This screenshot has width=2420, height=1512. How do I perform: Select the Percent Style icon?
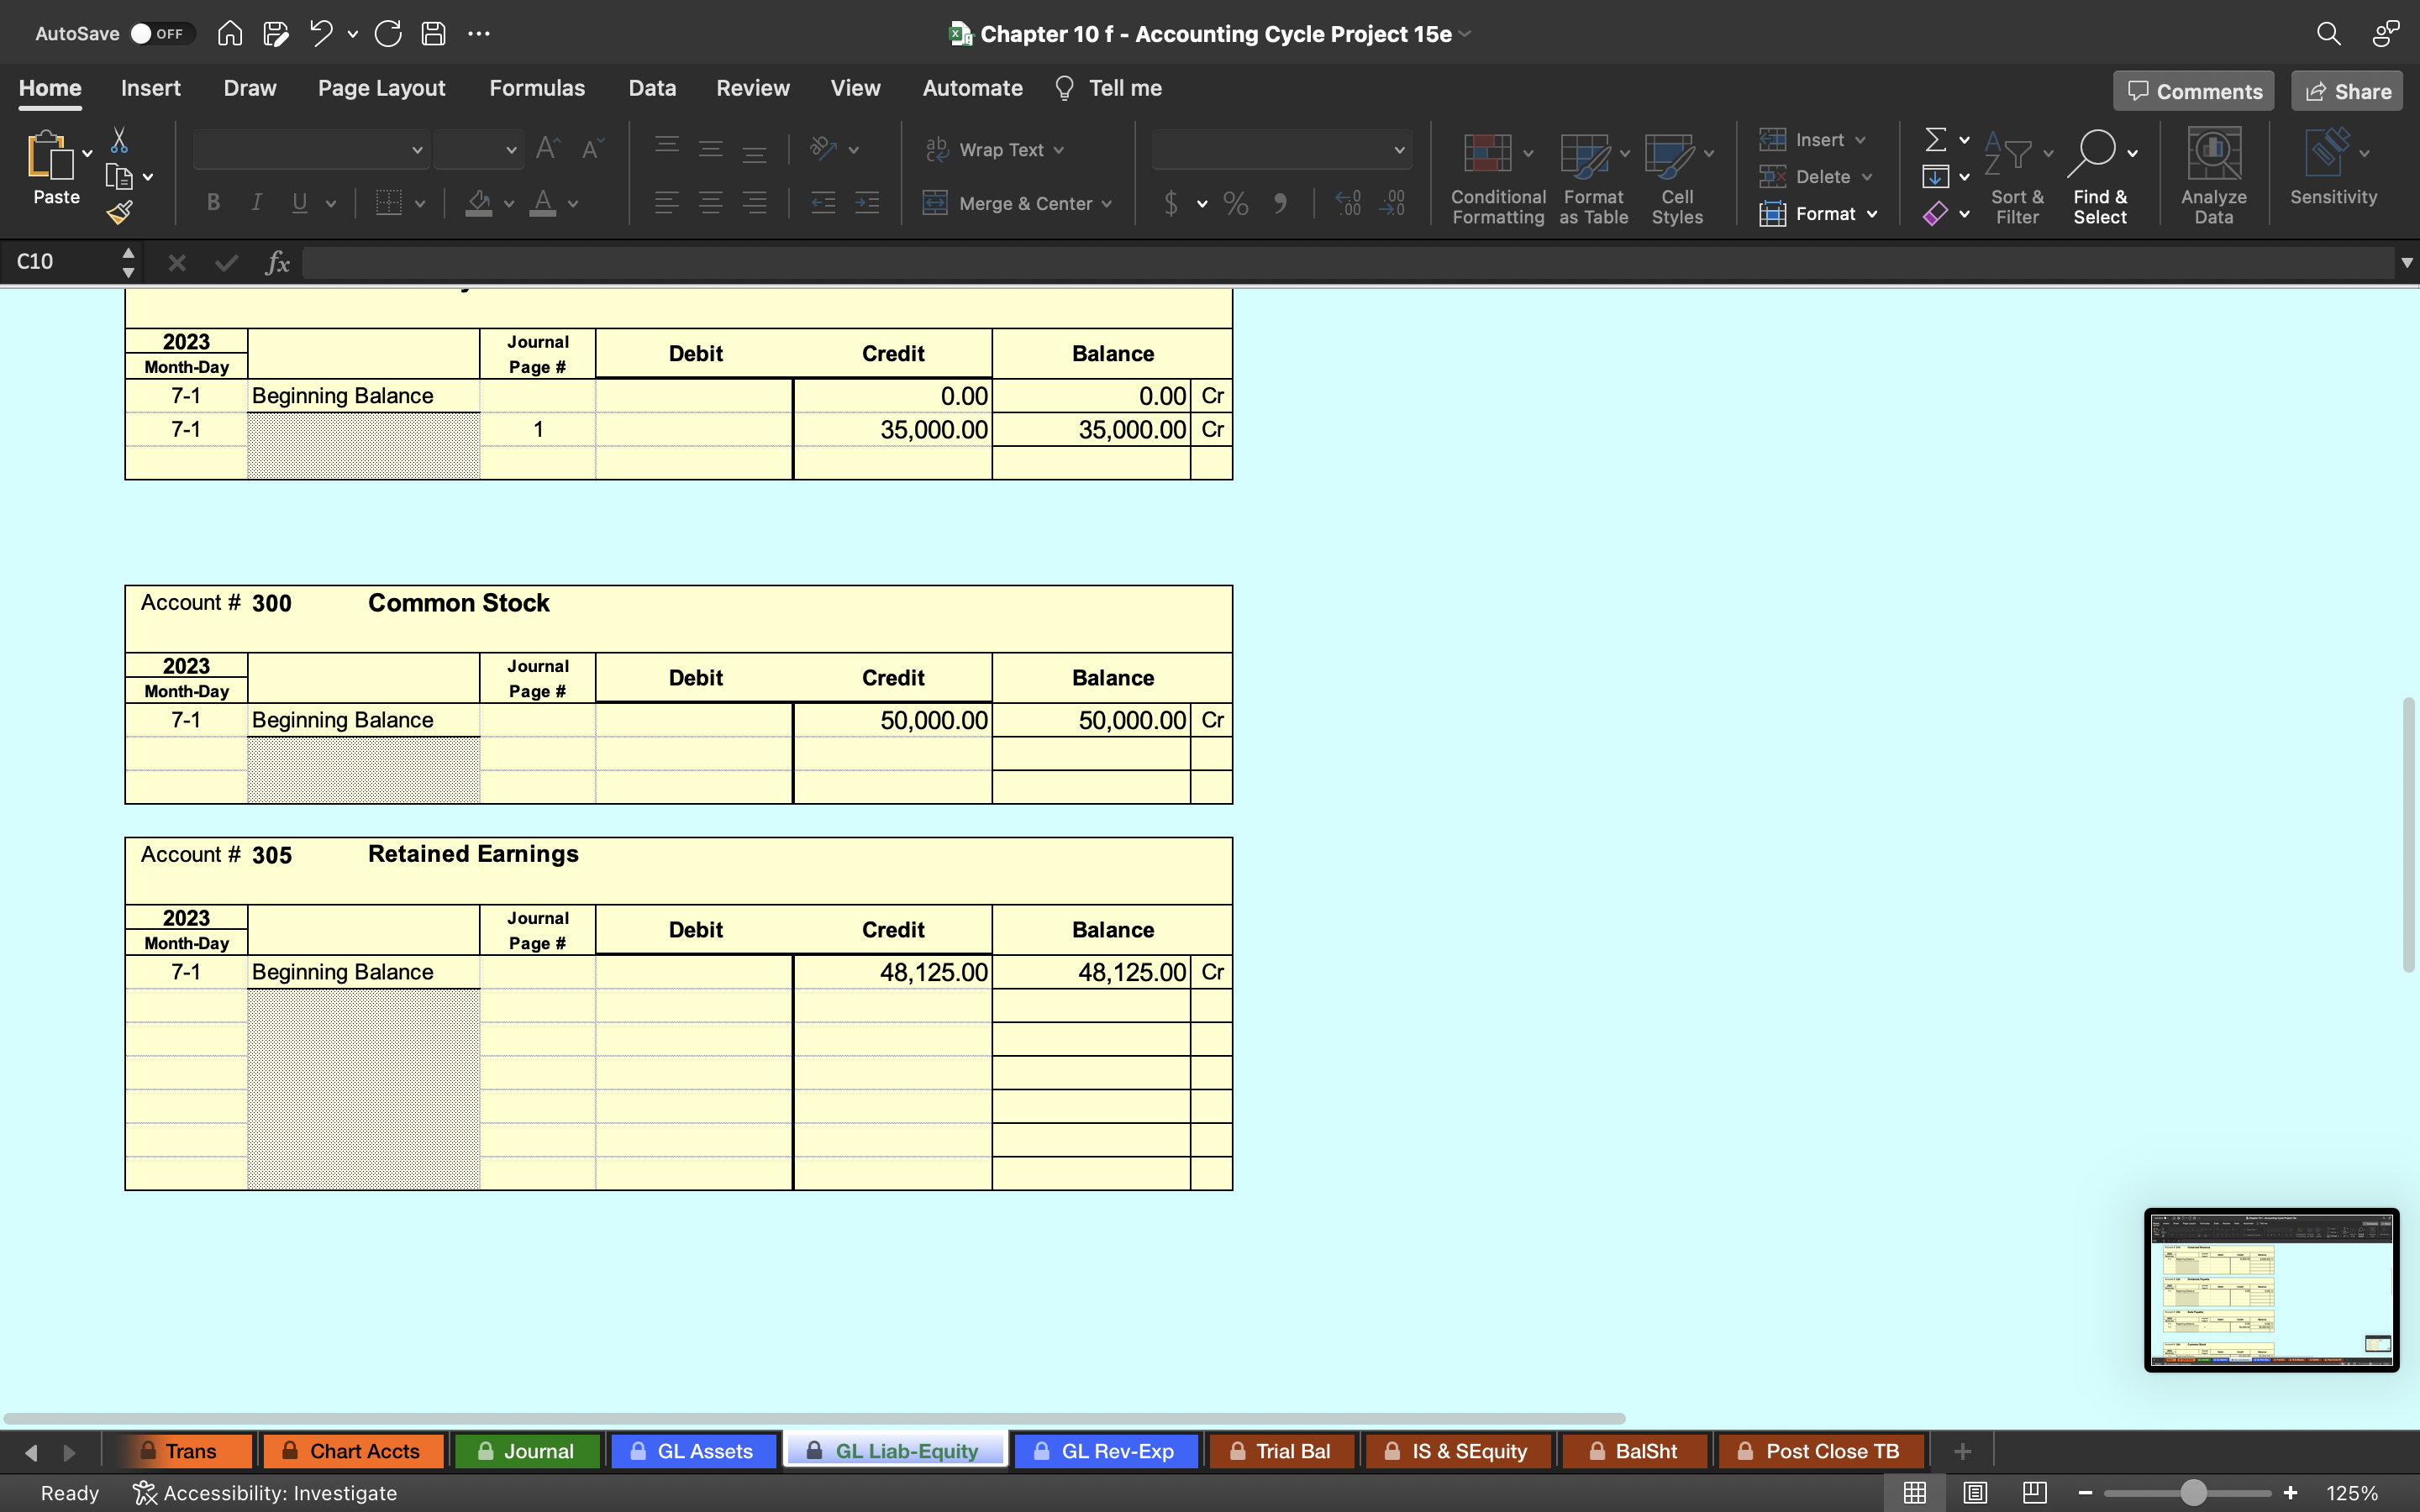[x=1235, y=204]
